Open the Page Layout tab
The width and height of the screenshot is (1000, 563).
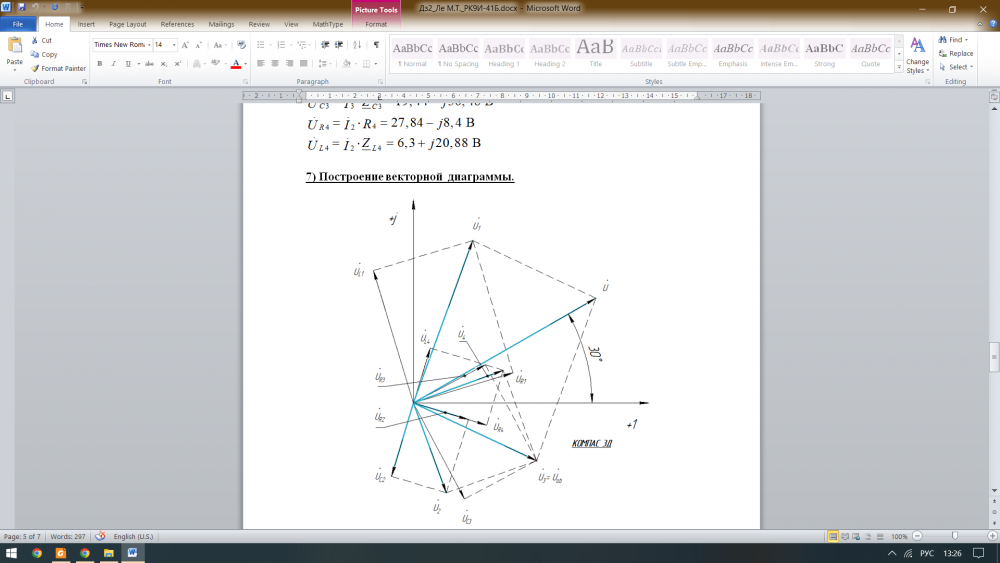click(127, 23)
